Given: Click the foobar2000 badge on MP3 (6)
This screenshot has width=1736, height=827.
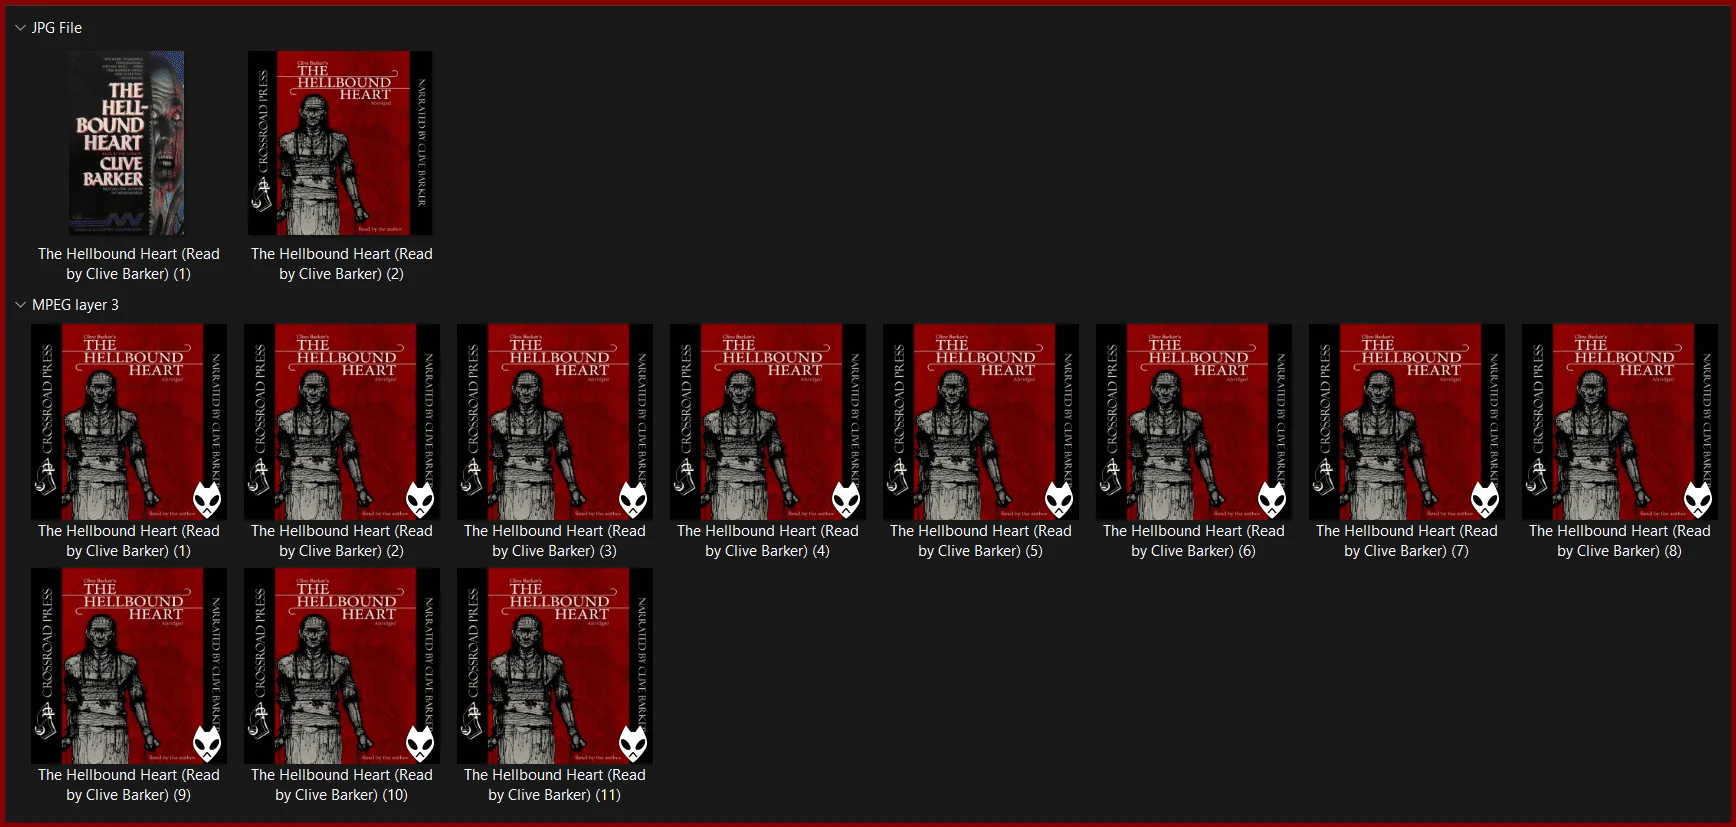Looking at the screenshot, I should [x=1272, y=499].
